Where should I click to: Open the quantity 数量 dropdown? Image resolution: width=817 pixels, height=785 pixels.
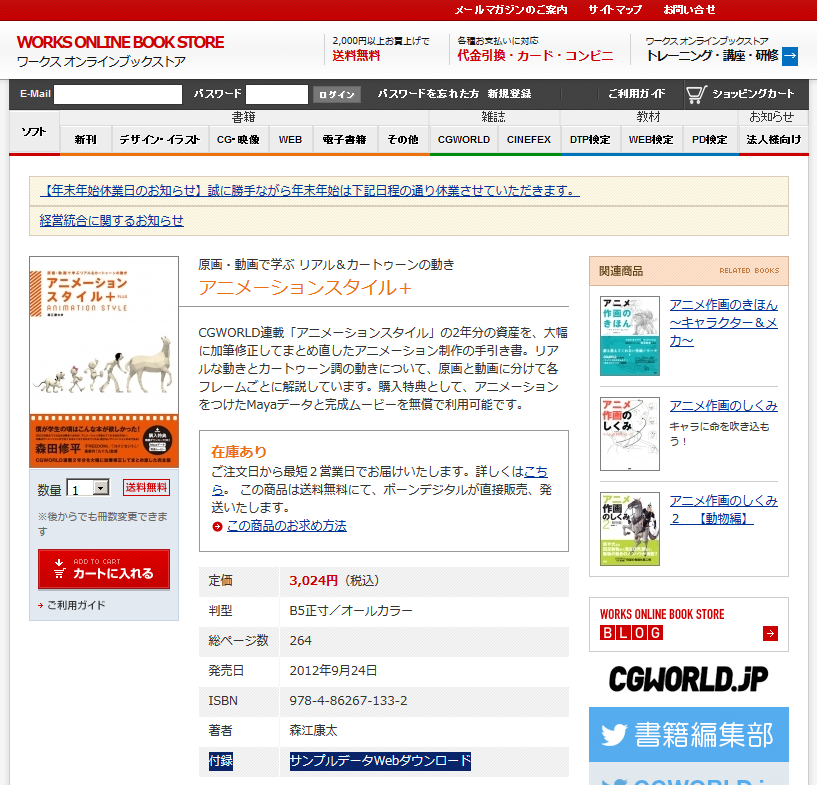[88, 488]
